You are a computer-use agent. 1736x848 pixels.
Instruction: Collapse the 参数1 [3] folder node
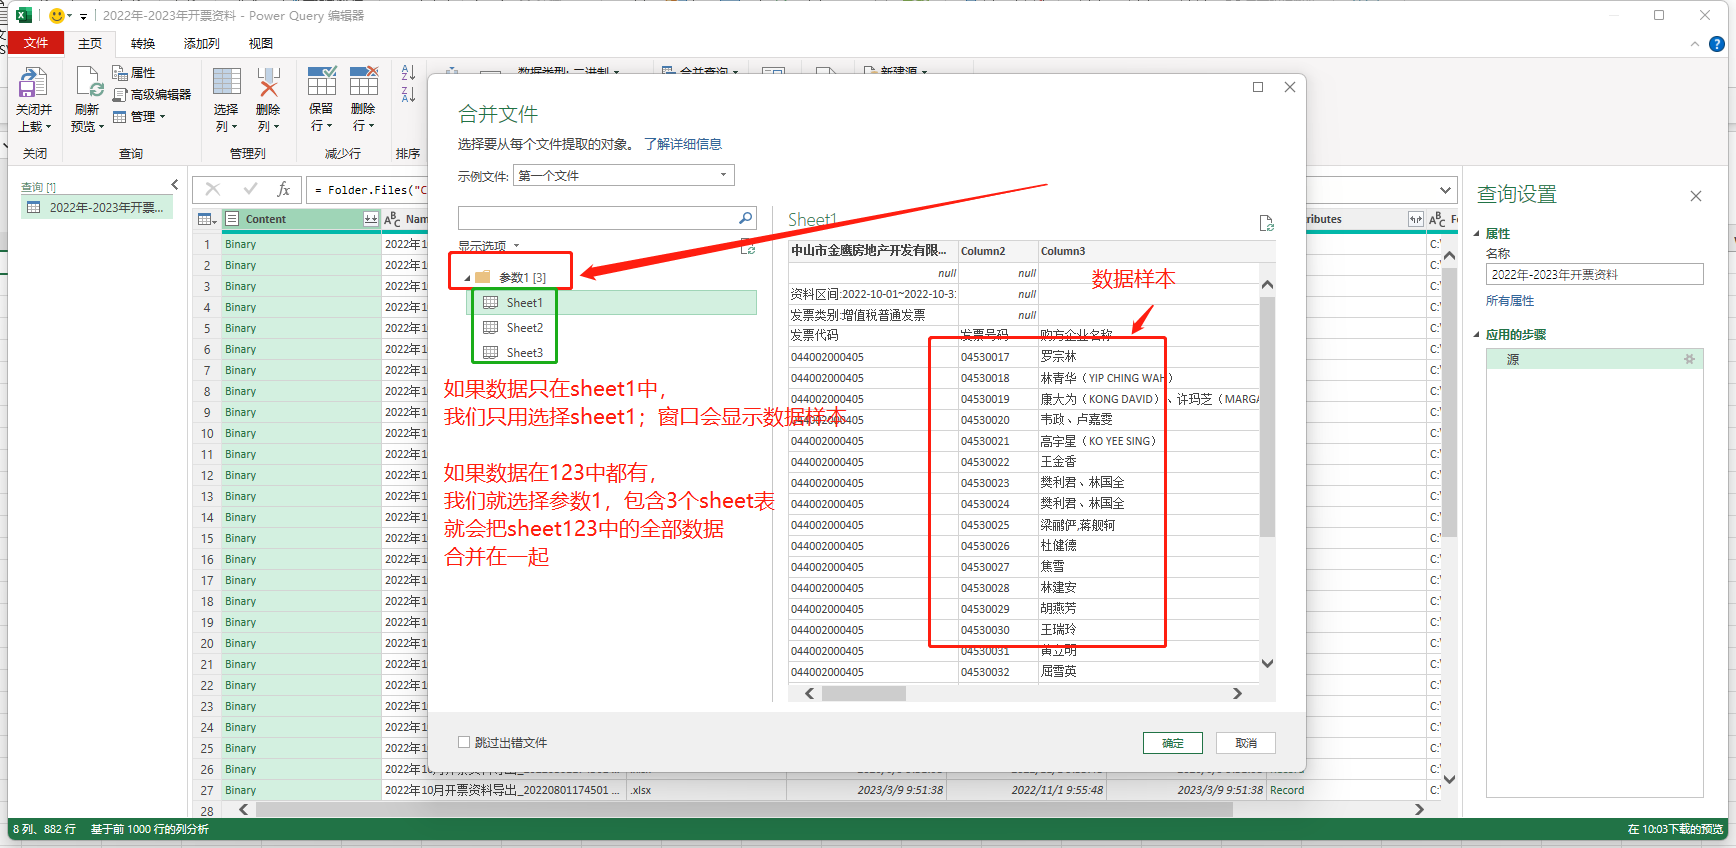[467, 278]
